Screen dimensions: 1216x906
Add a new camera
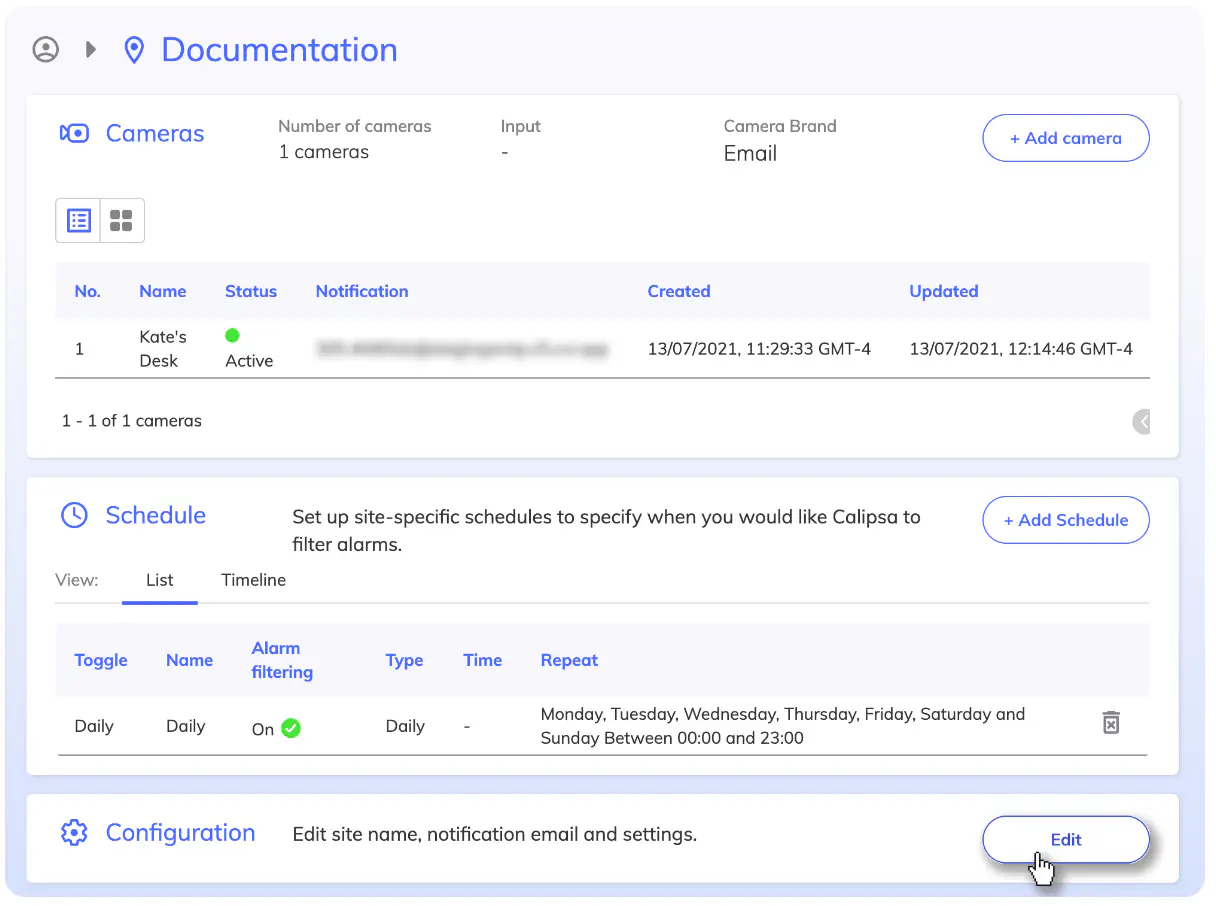[x=1065, y=138]
